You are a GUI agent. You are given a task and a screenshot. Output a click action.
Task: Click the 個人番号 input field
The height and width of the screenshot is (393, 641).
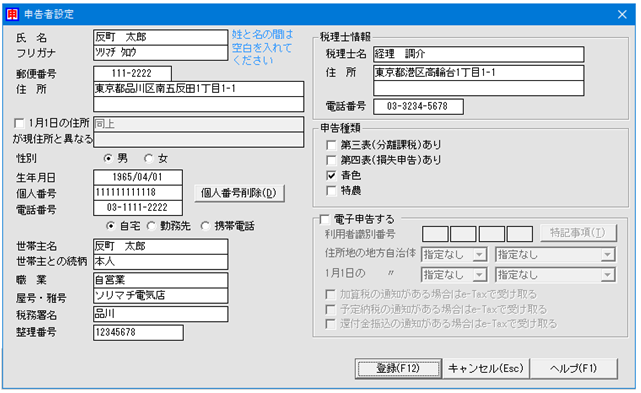click(x=138, y=193)
